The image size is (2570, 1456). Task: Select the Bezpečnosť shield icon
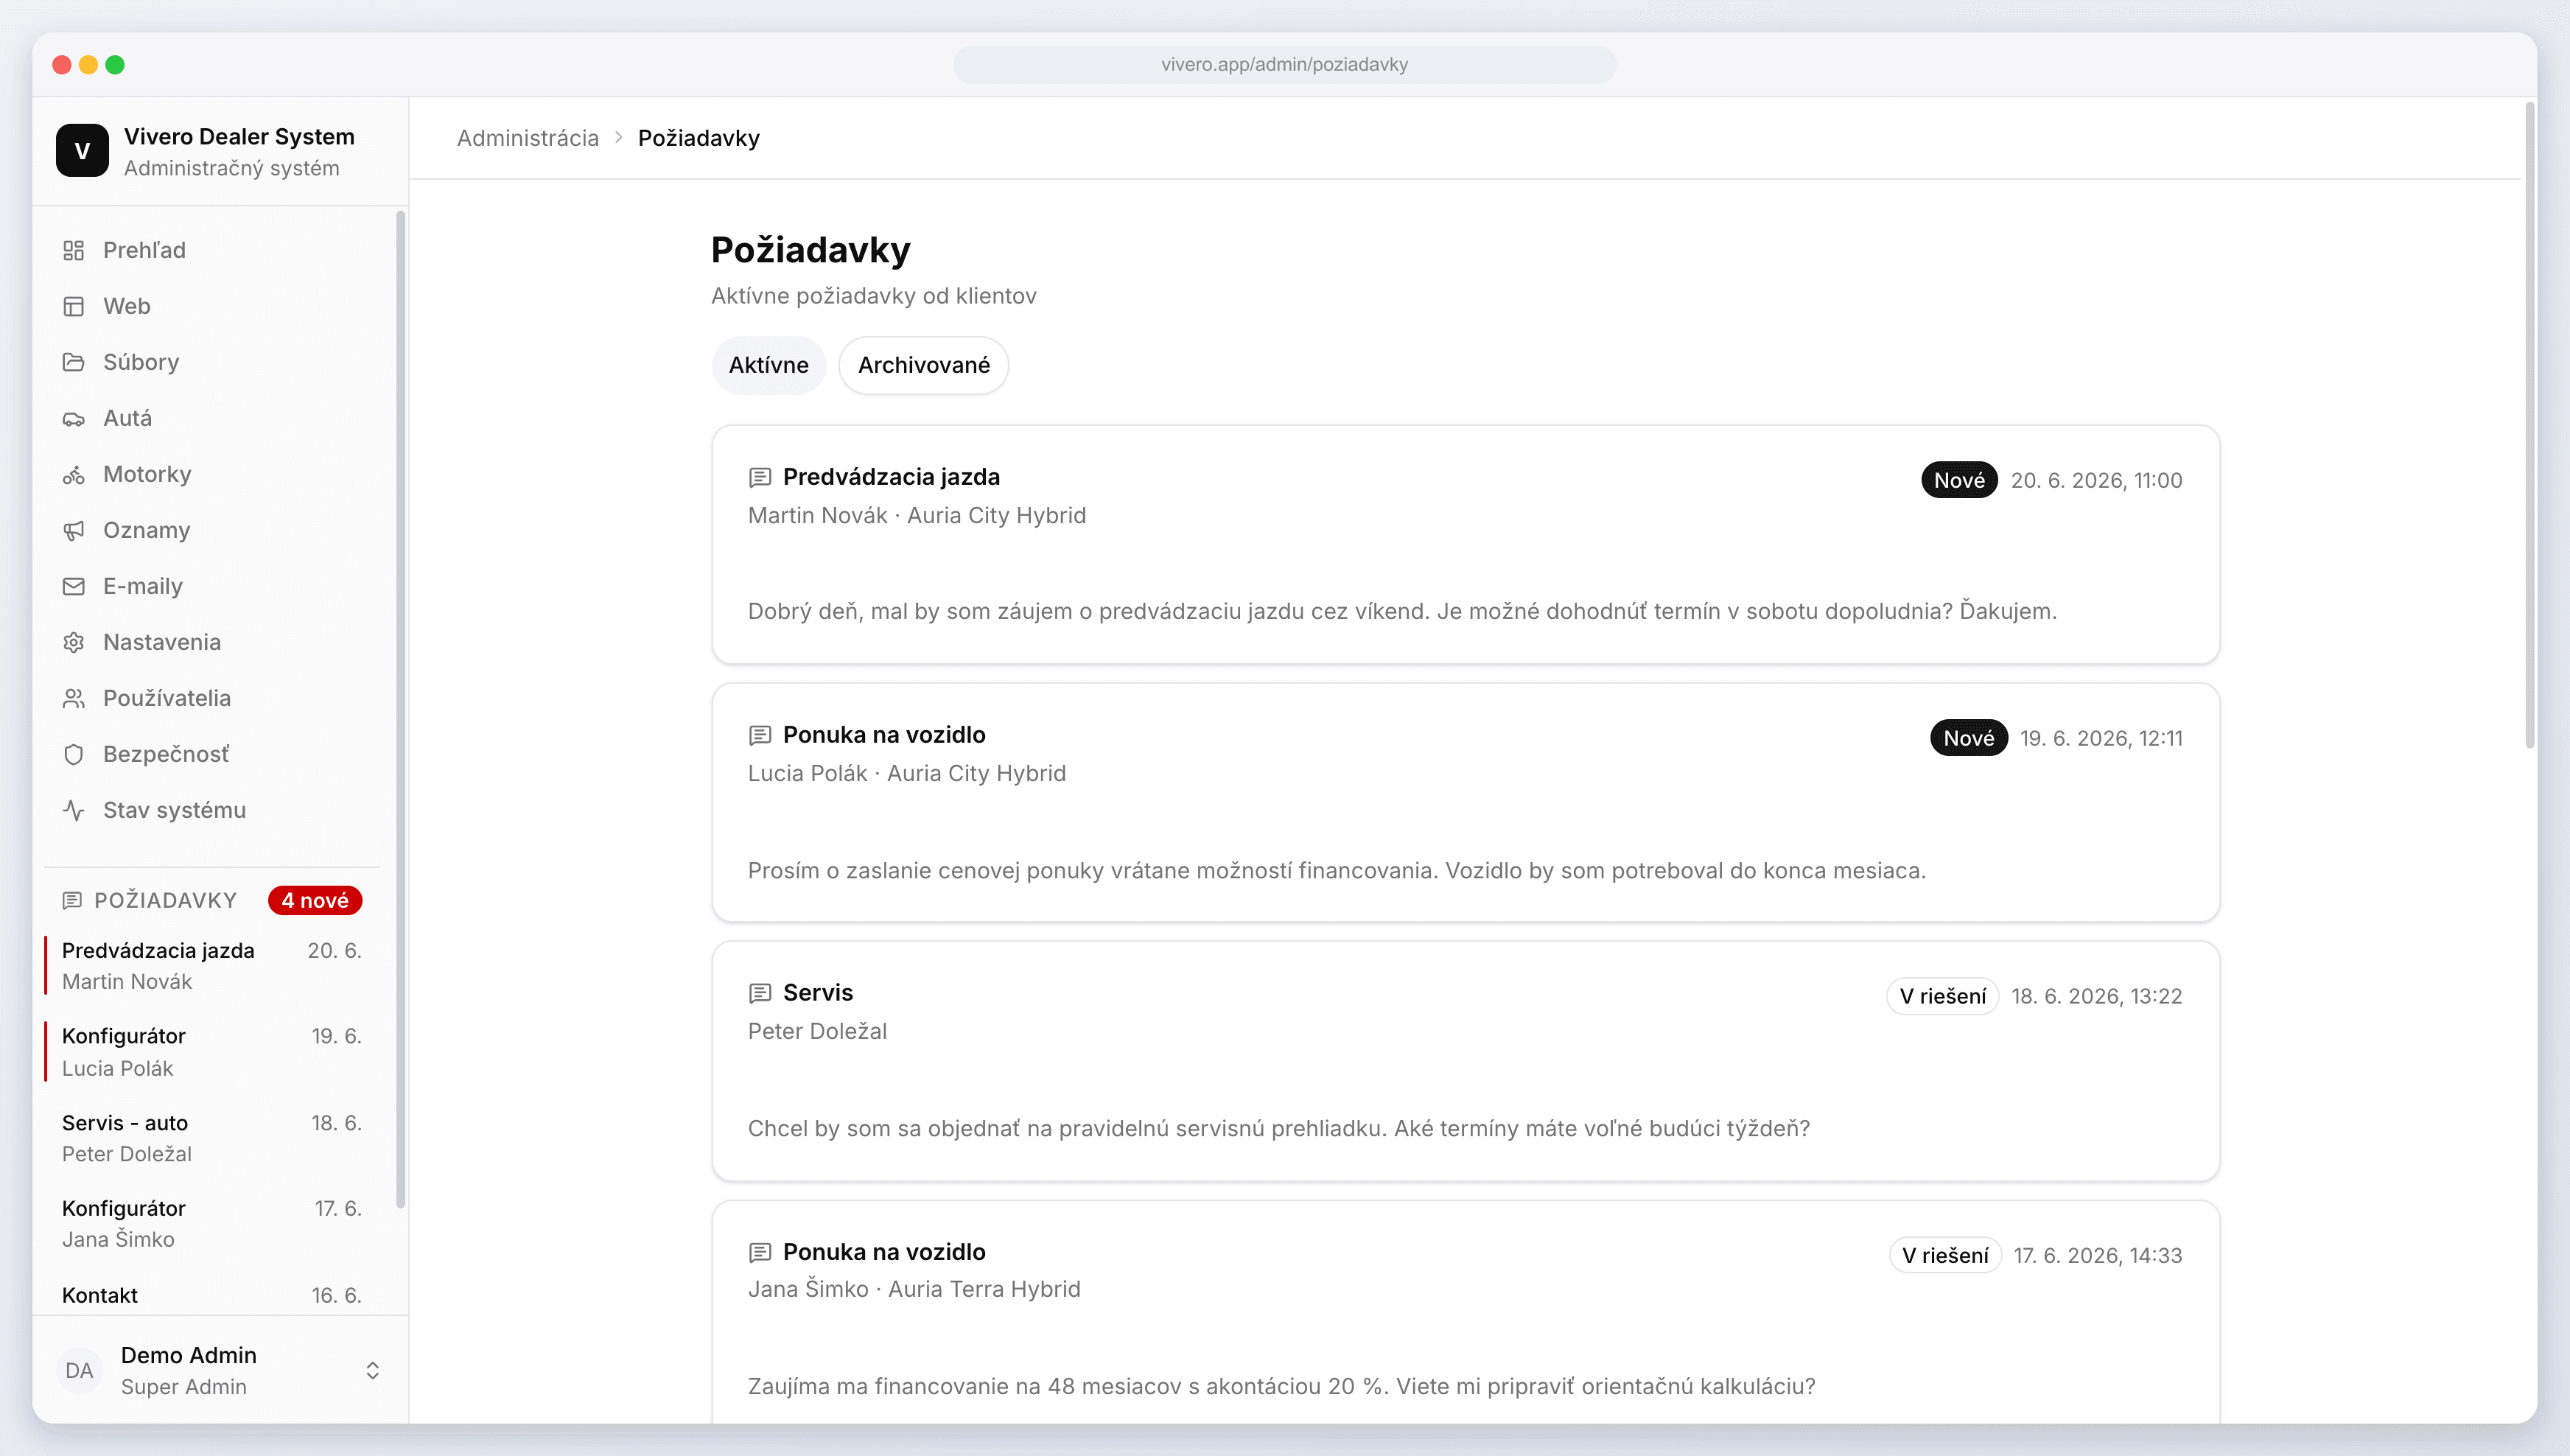(73, 754)
